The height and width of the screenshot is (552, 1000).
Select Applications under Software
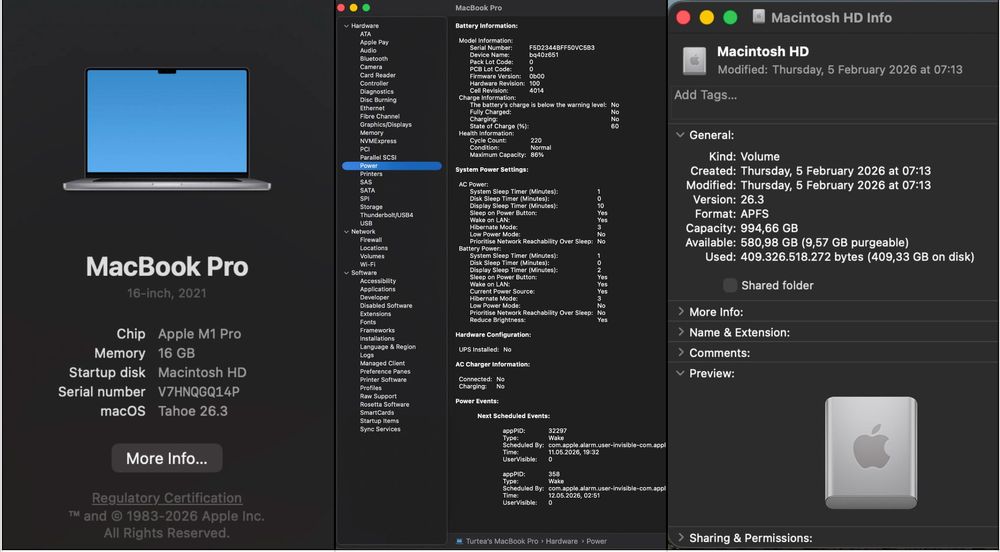click(377, 289)
